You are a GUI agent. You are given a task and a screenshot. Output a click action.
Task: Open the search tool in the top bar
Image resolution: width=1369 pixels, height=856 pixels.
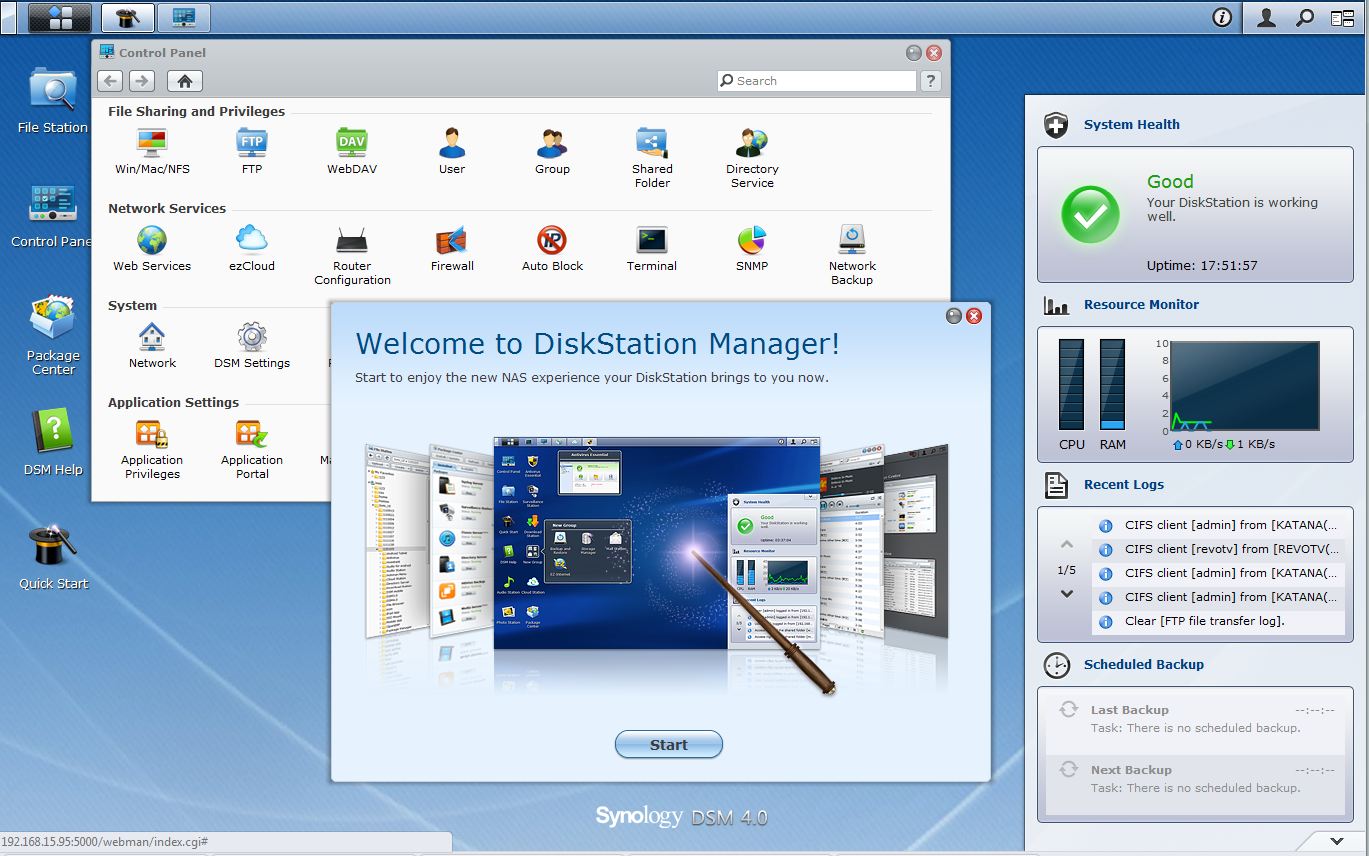tap(1305, 17)
